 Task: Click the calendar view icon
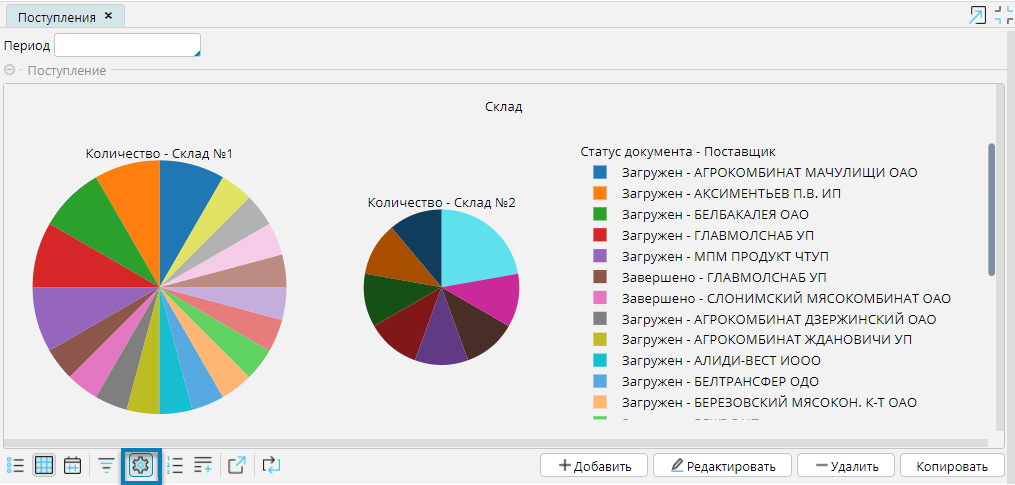point(72,465)
